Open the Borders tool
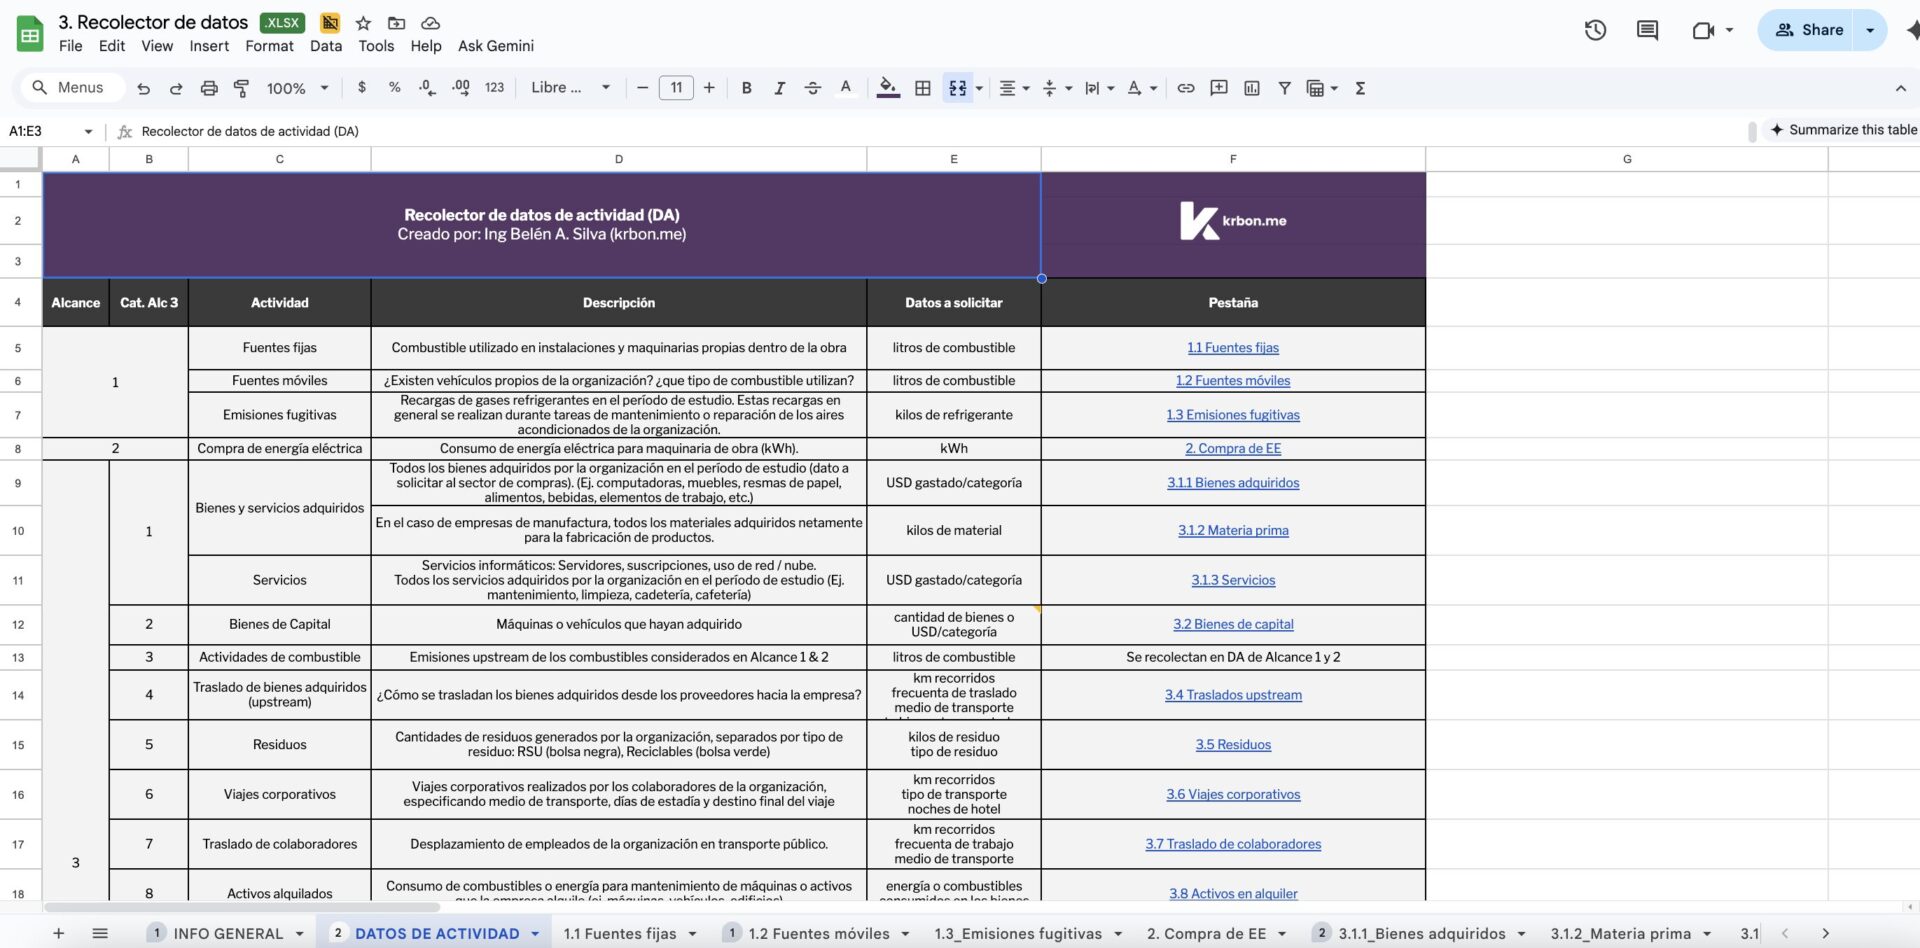The height and width of the screenshot is (948, 1920). [923, 88]
